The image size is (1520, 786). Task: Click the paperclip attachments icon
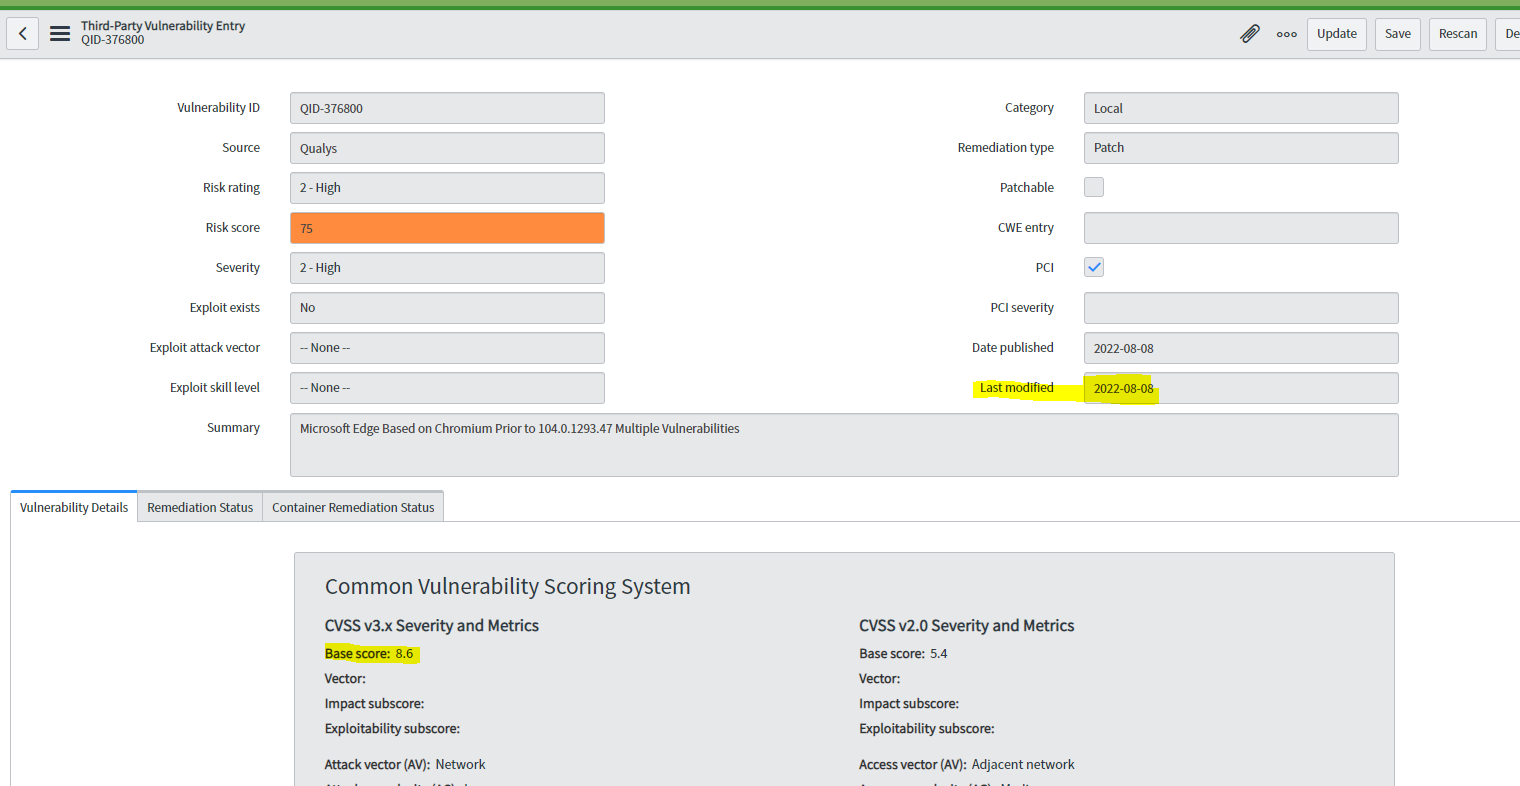tap(1250, 34)
